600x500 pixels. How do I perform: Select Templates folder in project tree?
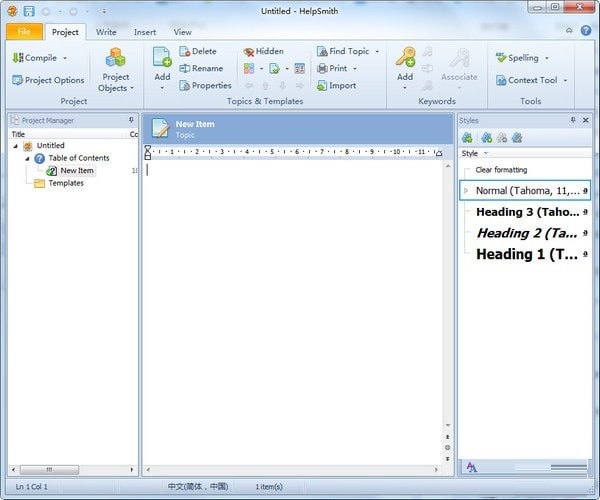click(66, 183)
